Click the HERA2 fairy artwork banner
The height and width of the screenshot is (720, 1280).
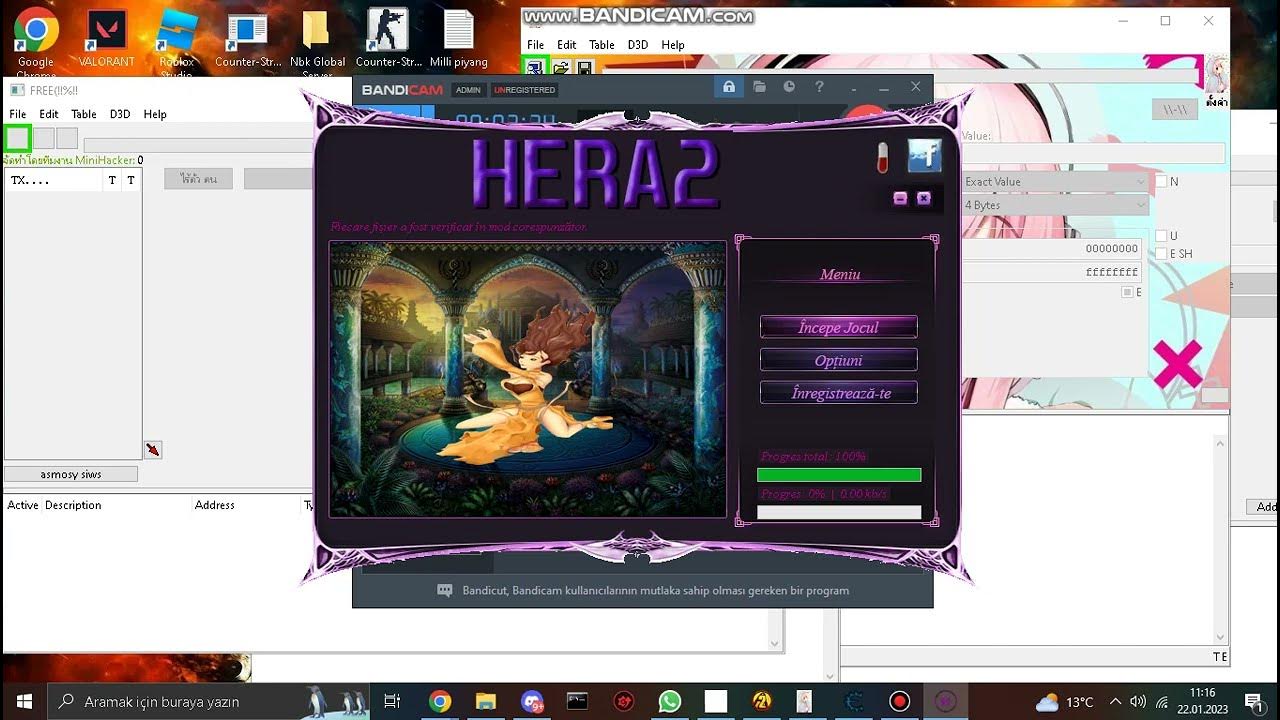click(528, 379)
